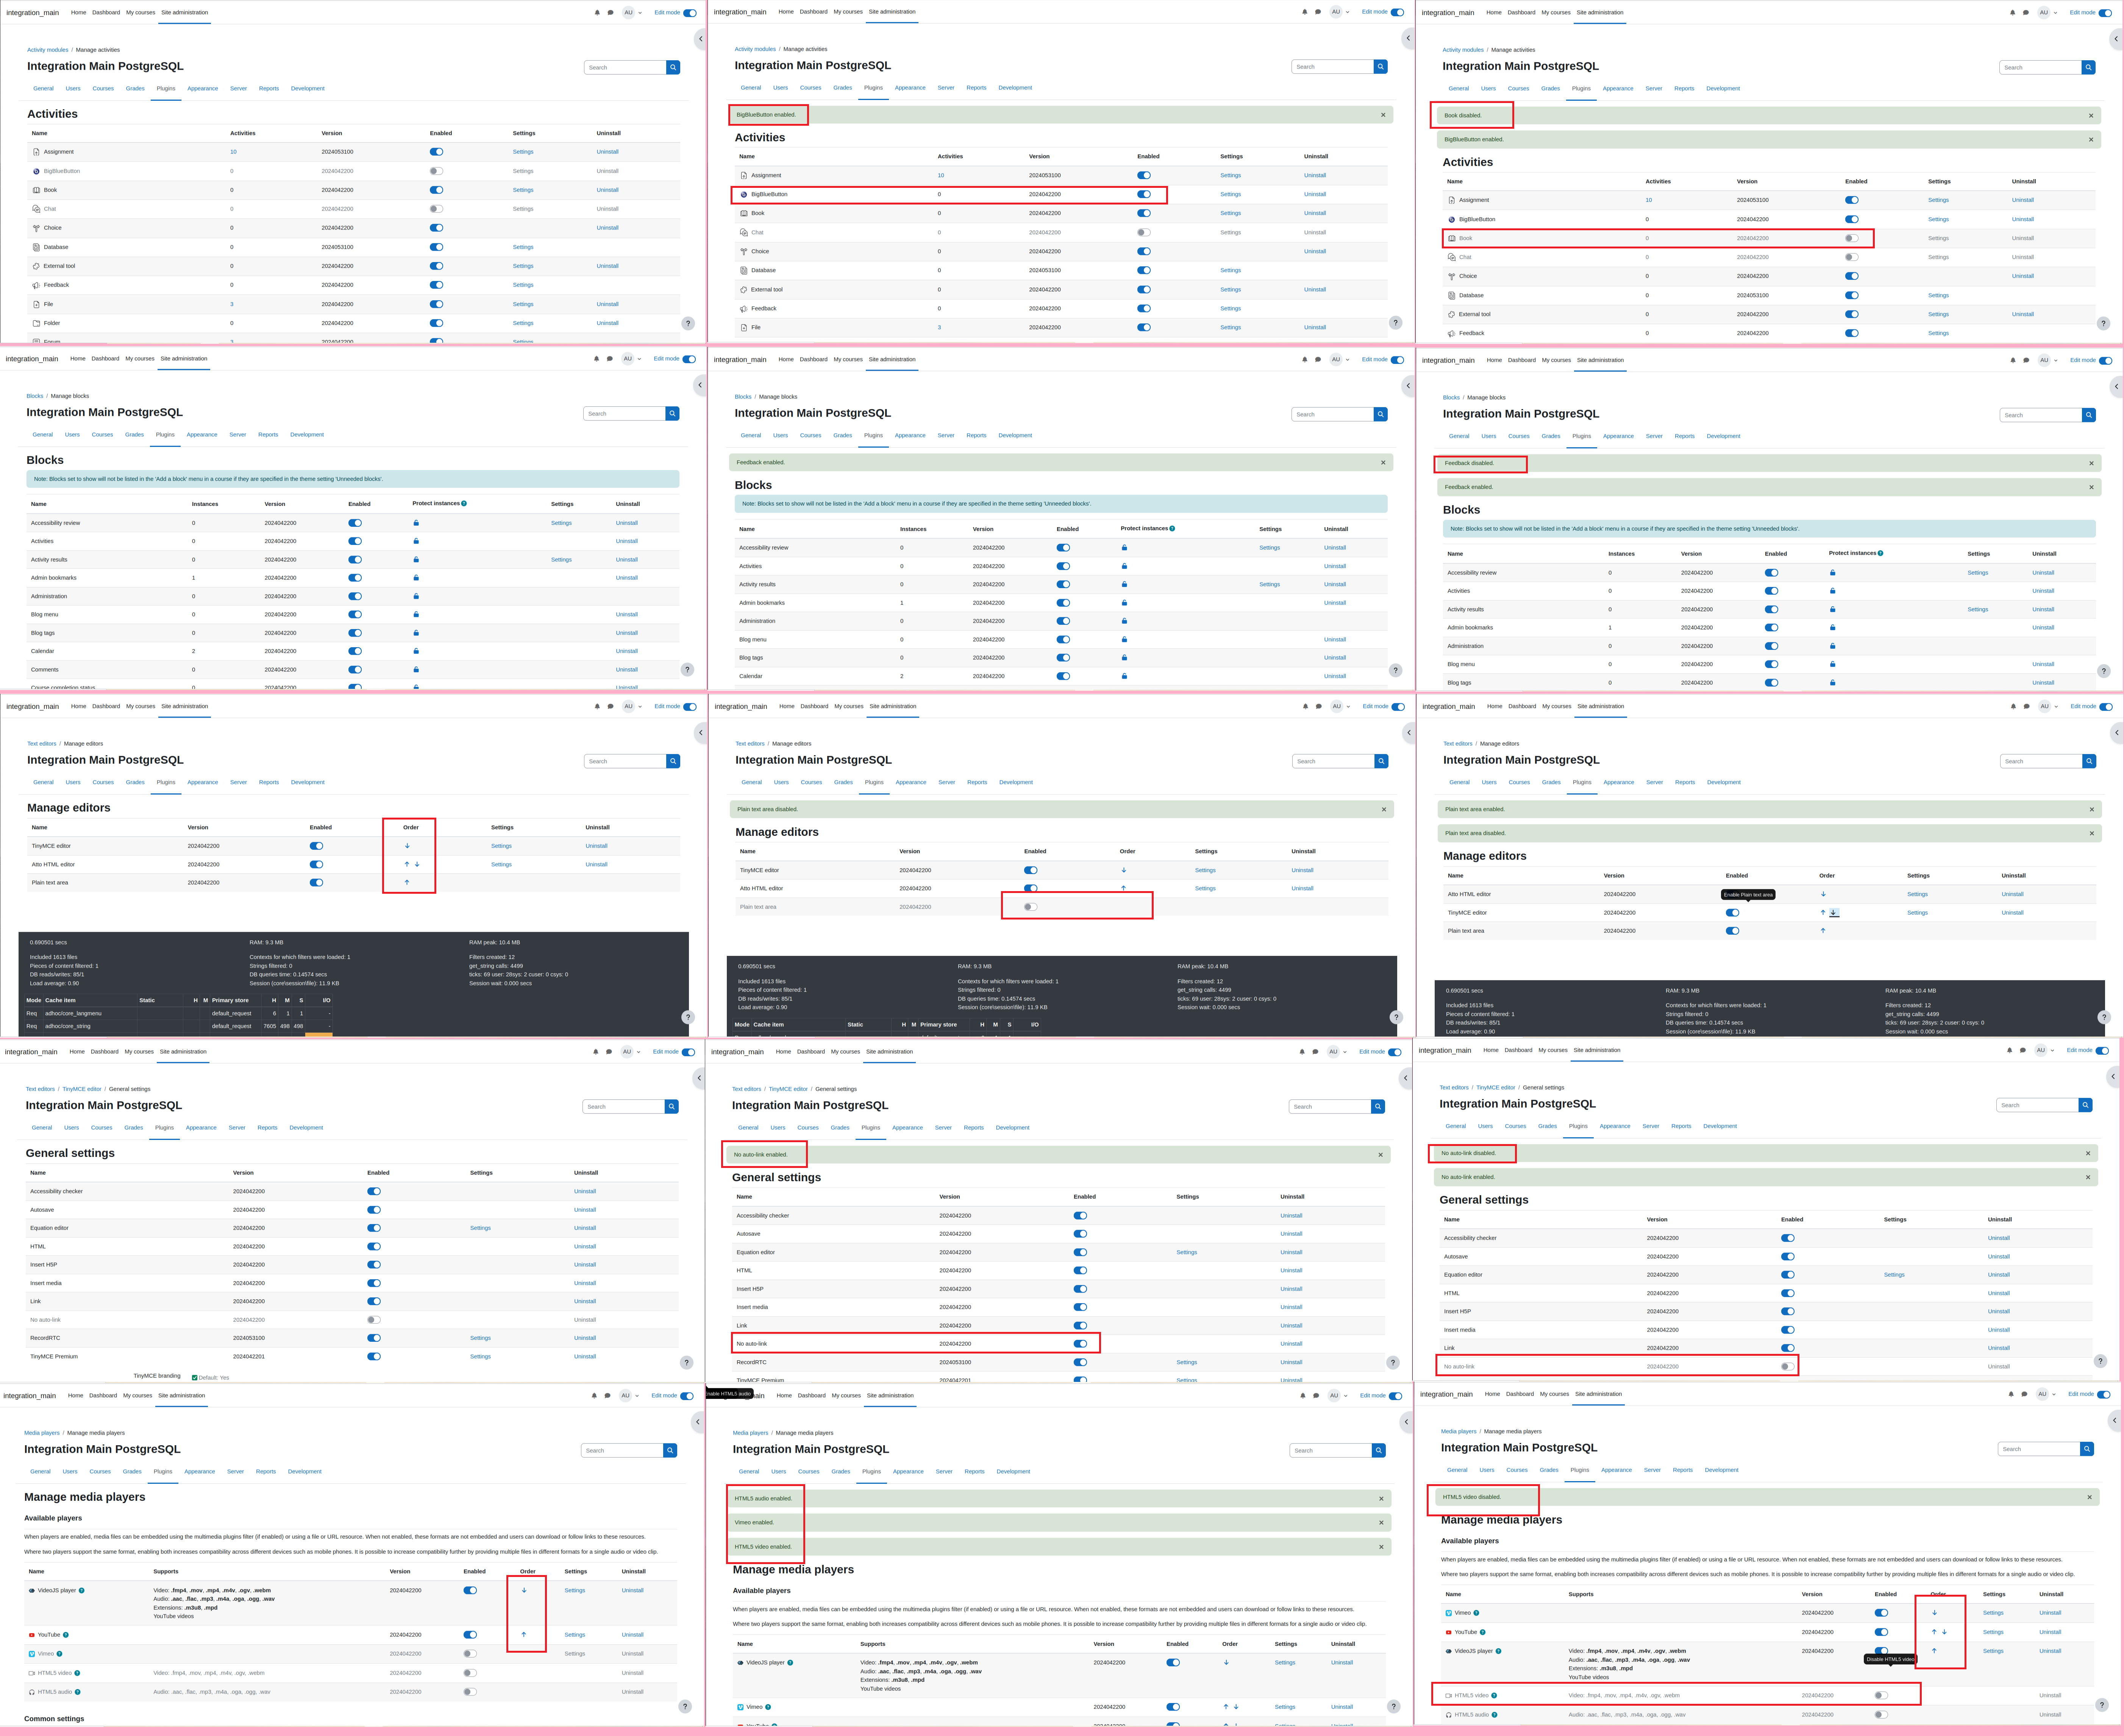Open "Activity modules" breadcrumb in notice-free Activities panel
2124x1736 pixels.
coord(48,50)
